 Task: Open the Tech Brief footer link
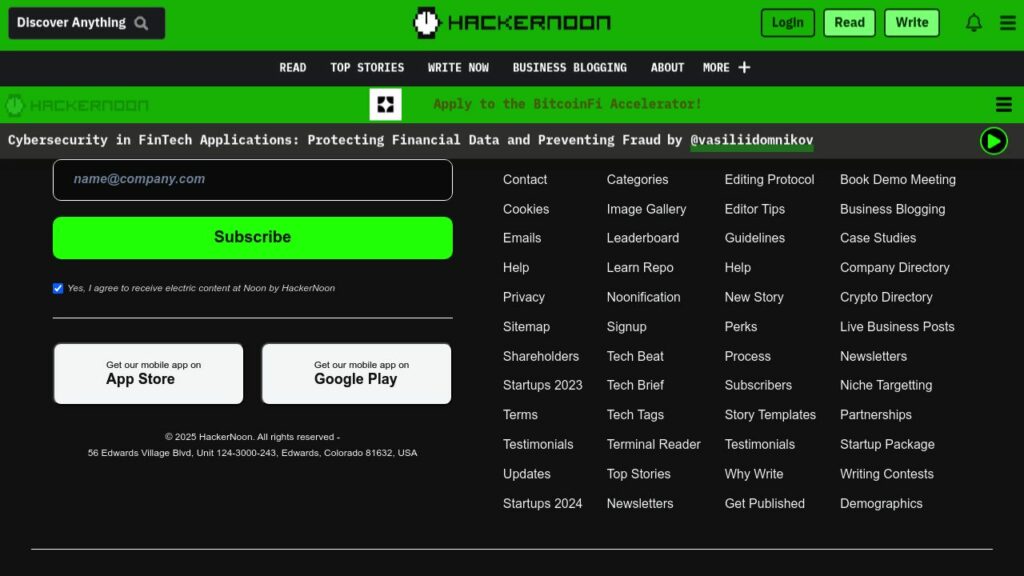pos(635,385)
